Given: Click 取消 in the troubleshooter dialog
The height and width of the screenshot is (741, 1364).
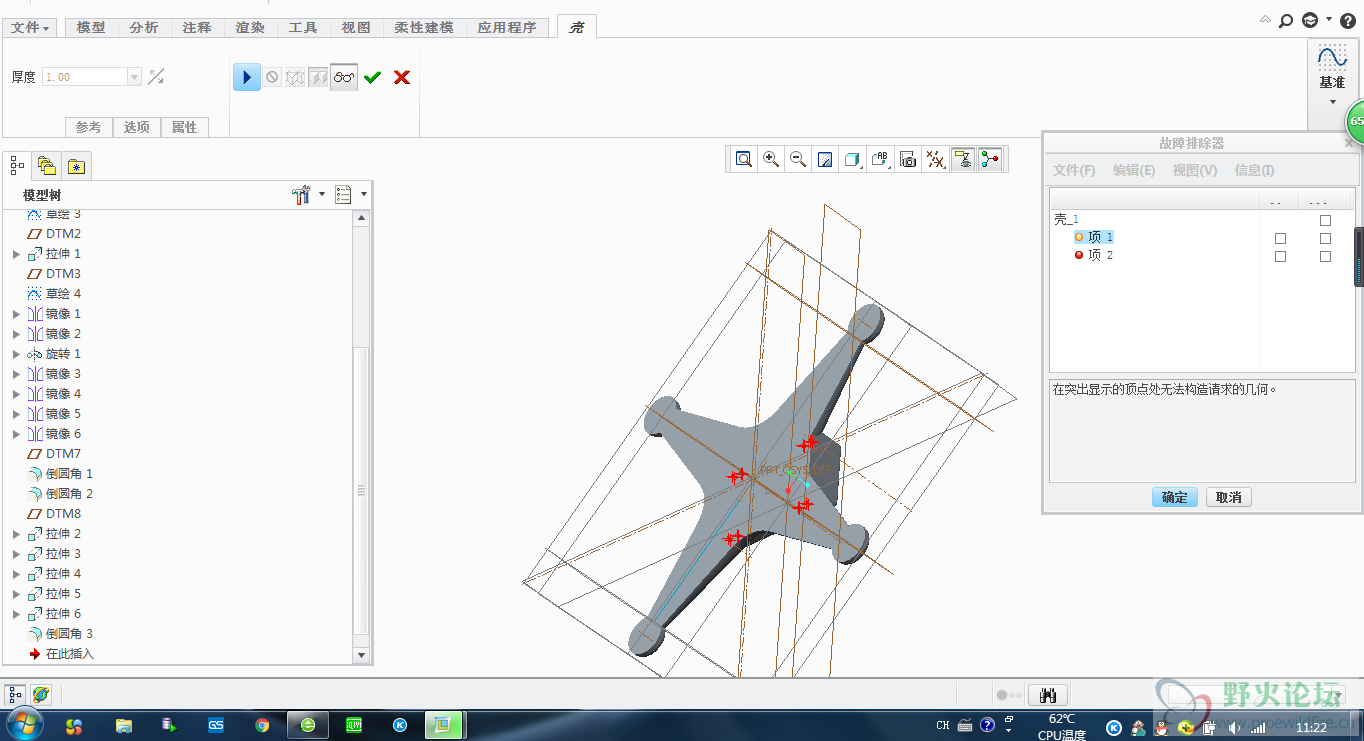Looking at the screenshot, I should [1228, 497].
